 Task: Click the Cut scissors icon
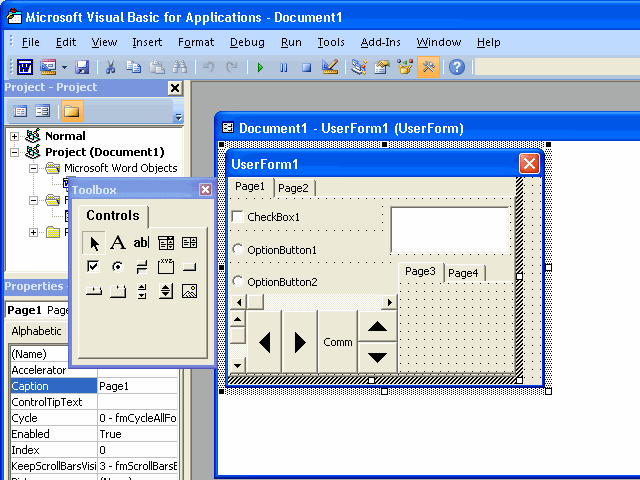[x=110, y=67]
